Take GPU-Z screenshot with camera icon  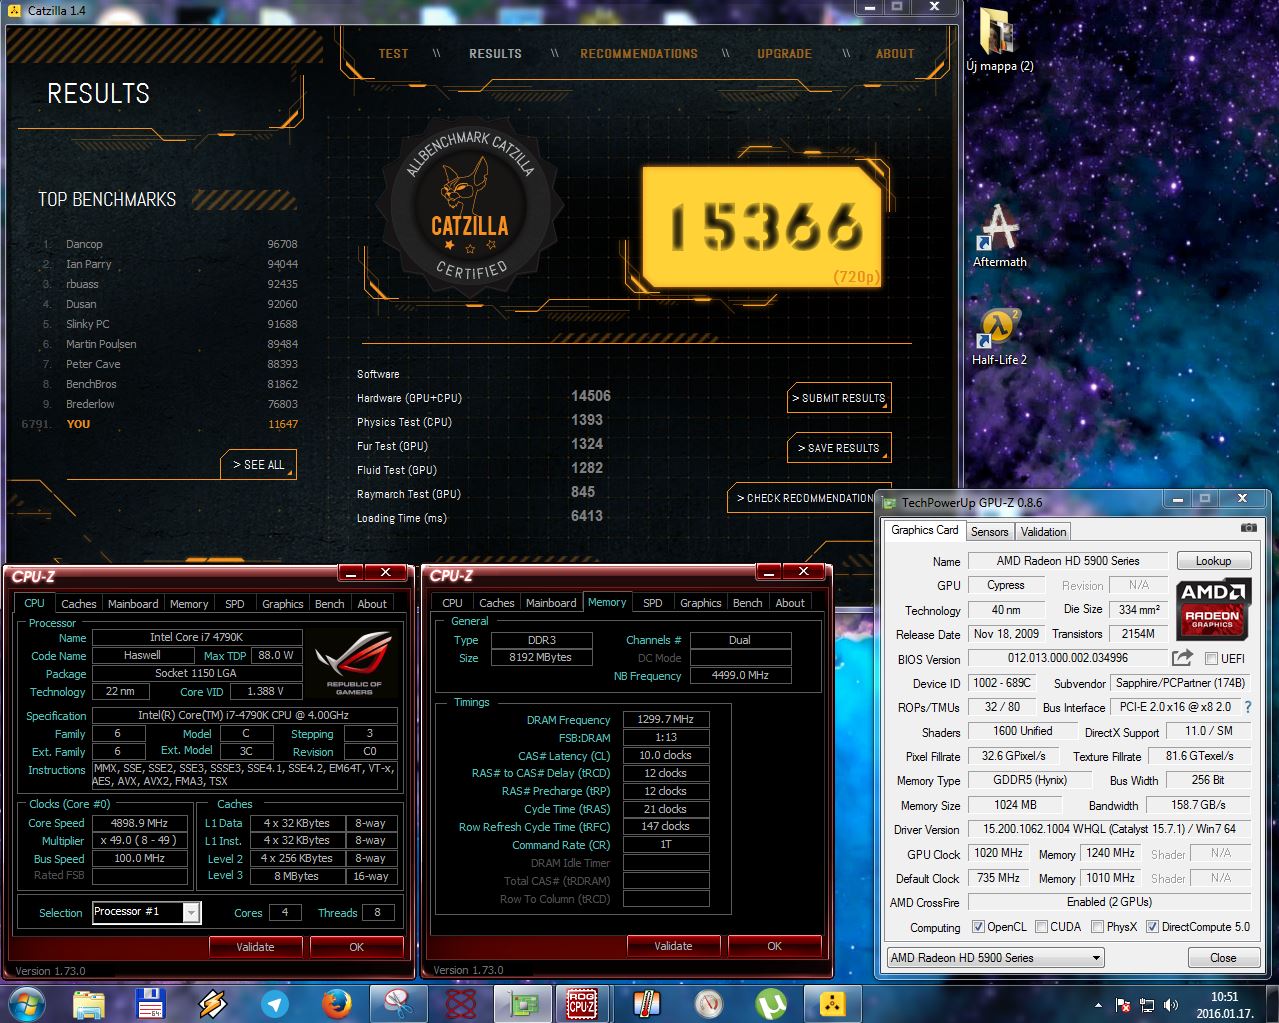coord(1249,528)
